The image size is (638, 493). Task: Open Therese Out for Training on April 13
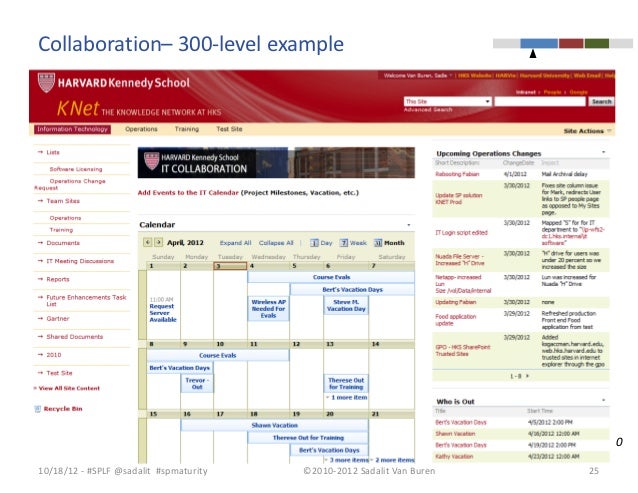(x=346, y=384)
